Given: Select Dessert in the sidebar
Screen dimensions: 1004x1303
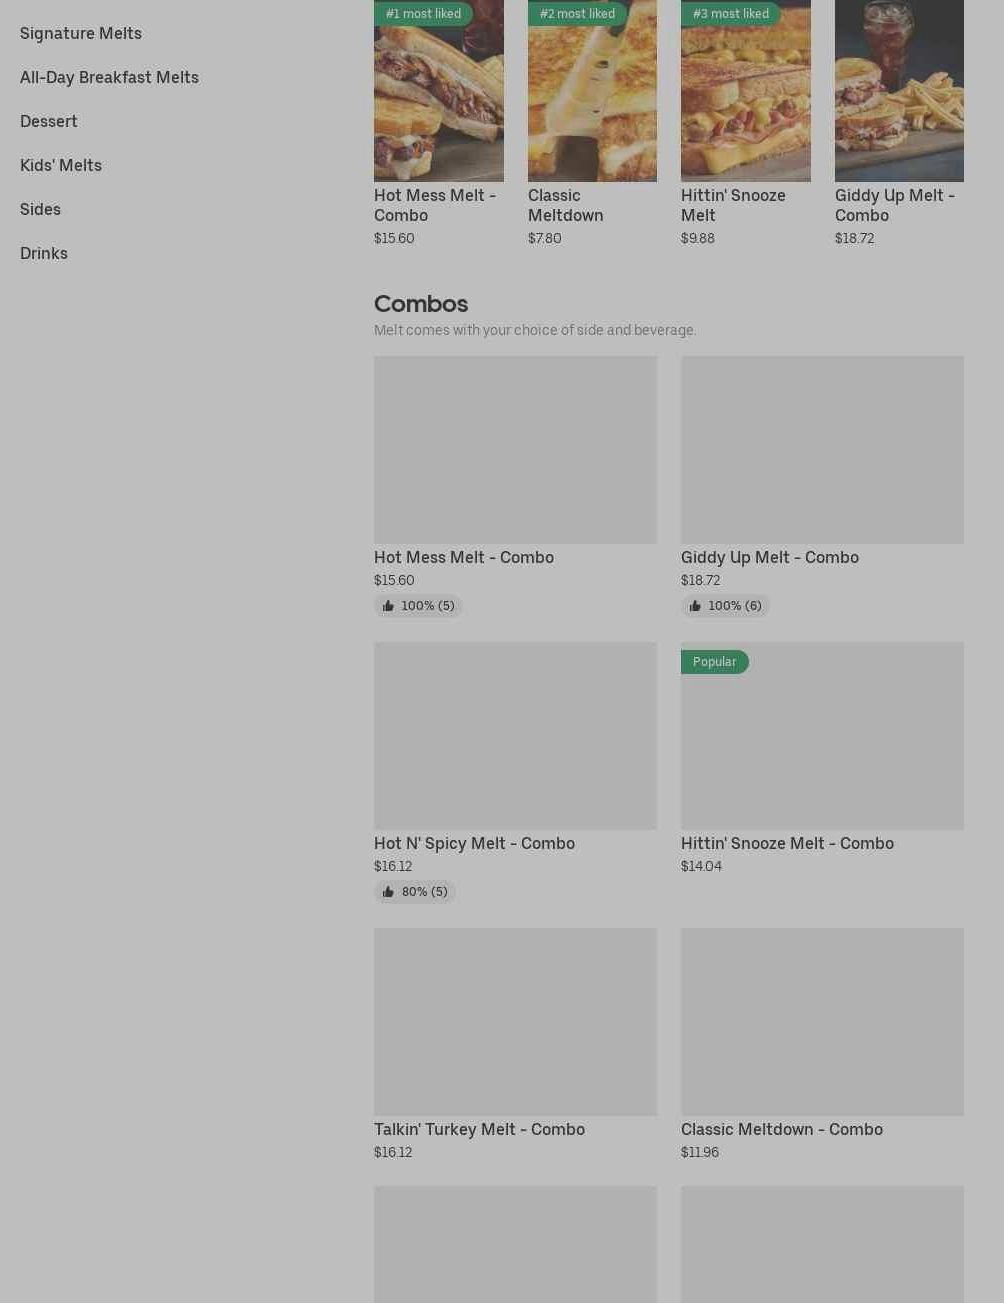Looking at the screenshot, I should tap(49, 121).
